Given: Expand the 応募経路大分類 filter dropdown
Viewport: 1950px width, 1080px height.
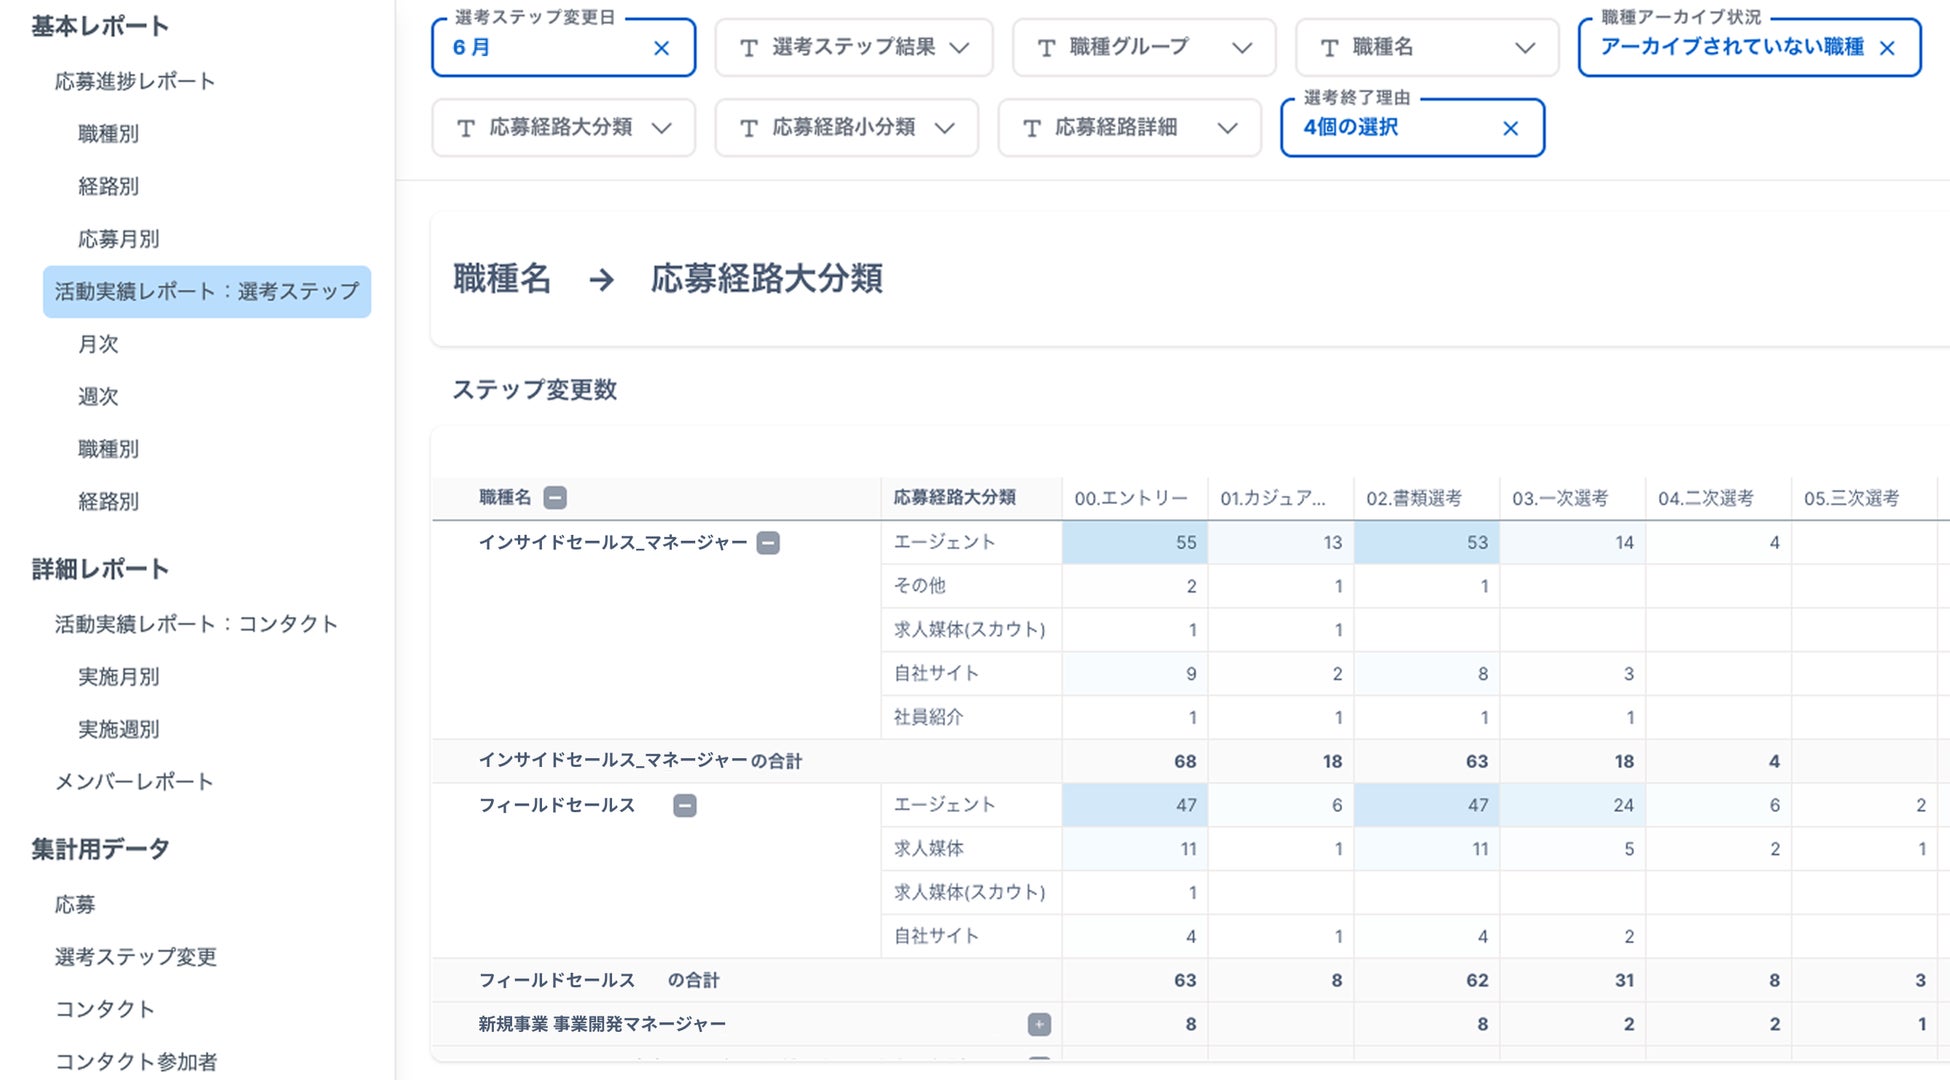Looking at the screenshot, I should tap(563, 128).
